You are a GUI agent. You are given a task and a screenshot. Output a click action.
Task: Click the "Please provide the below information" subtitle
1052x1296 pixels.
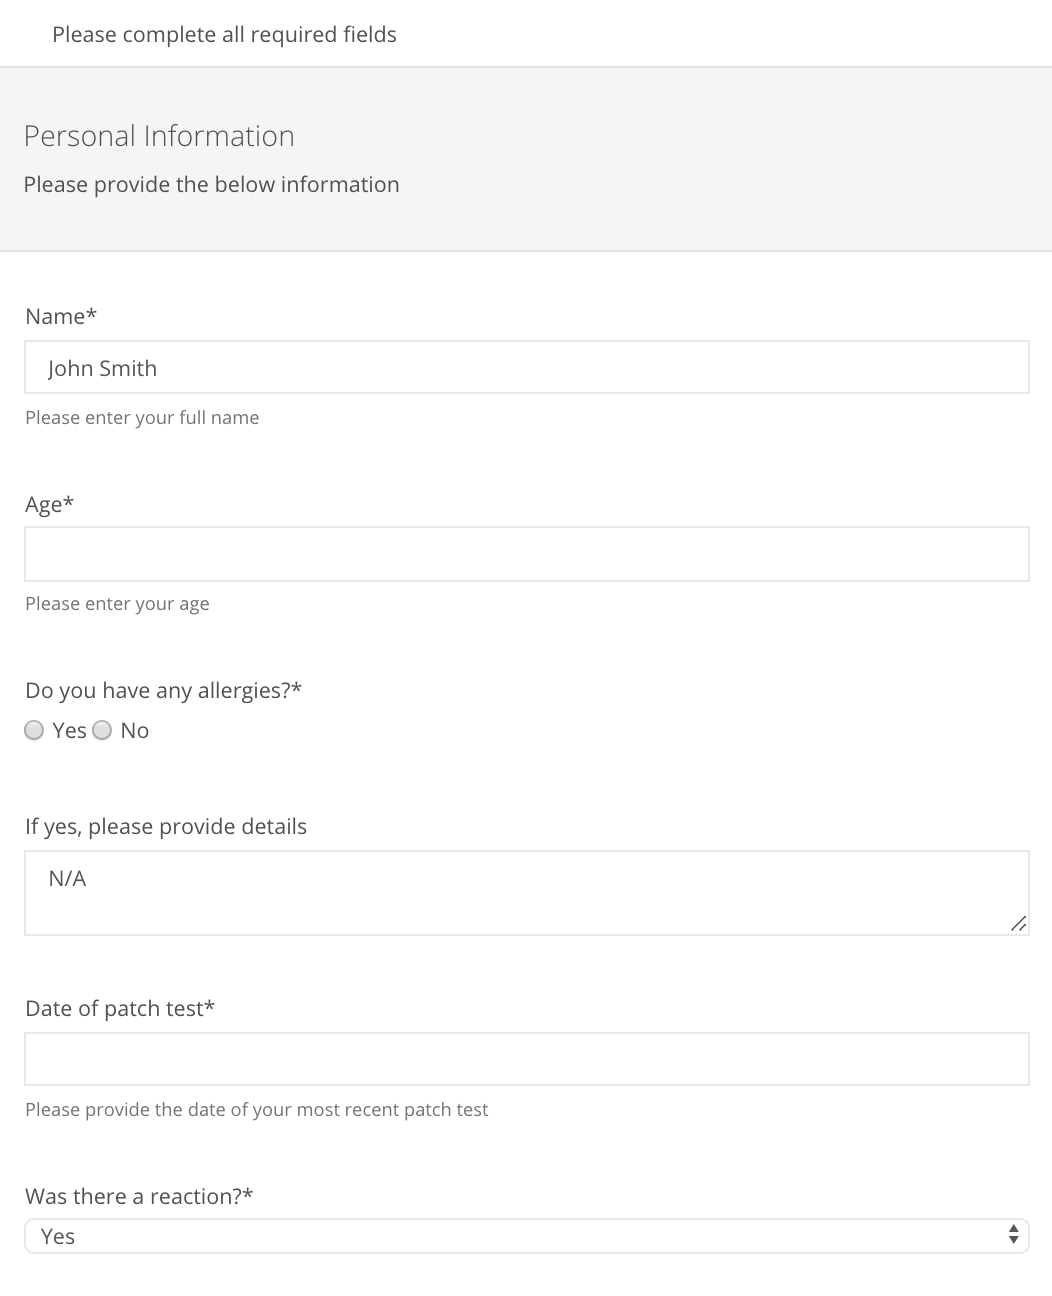pyautogui.click(x=212, y=184)
